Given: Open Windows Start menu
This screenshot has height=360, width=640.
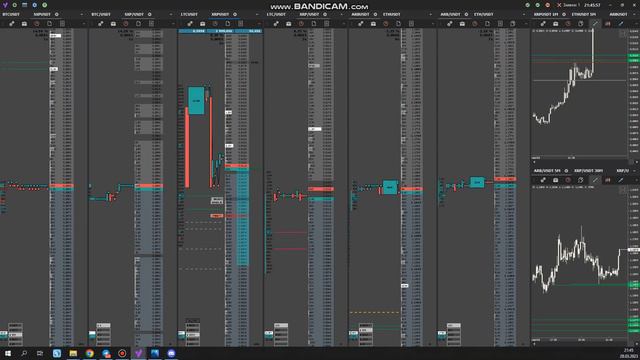Looking at the screenshot, I should tap(8, 353).
